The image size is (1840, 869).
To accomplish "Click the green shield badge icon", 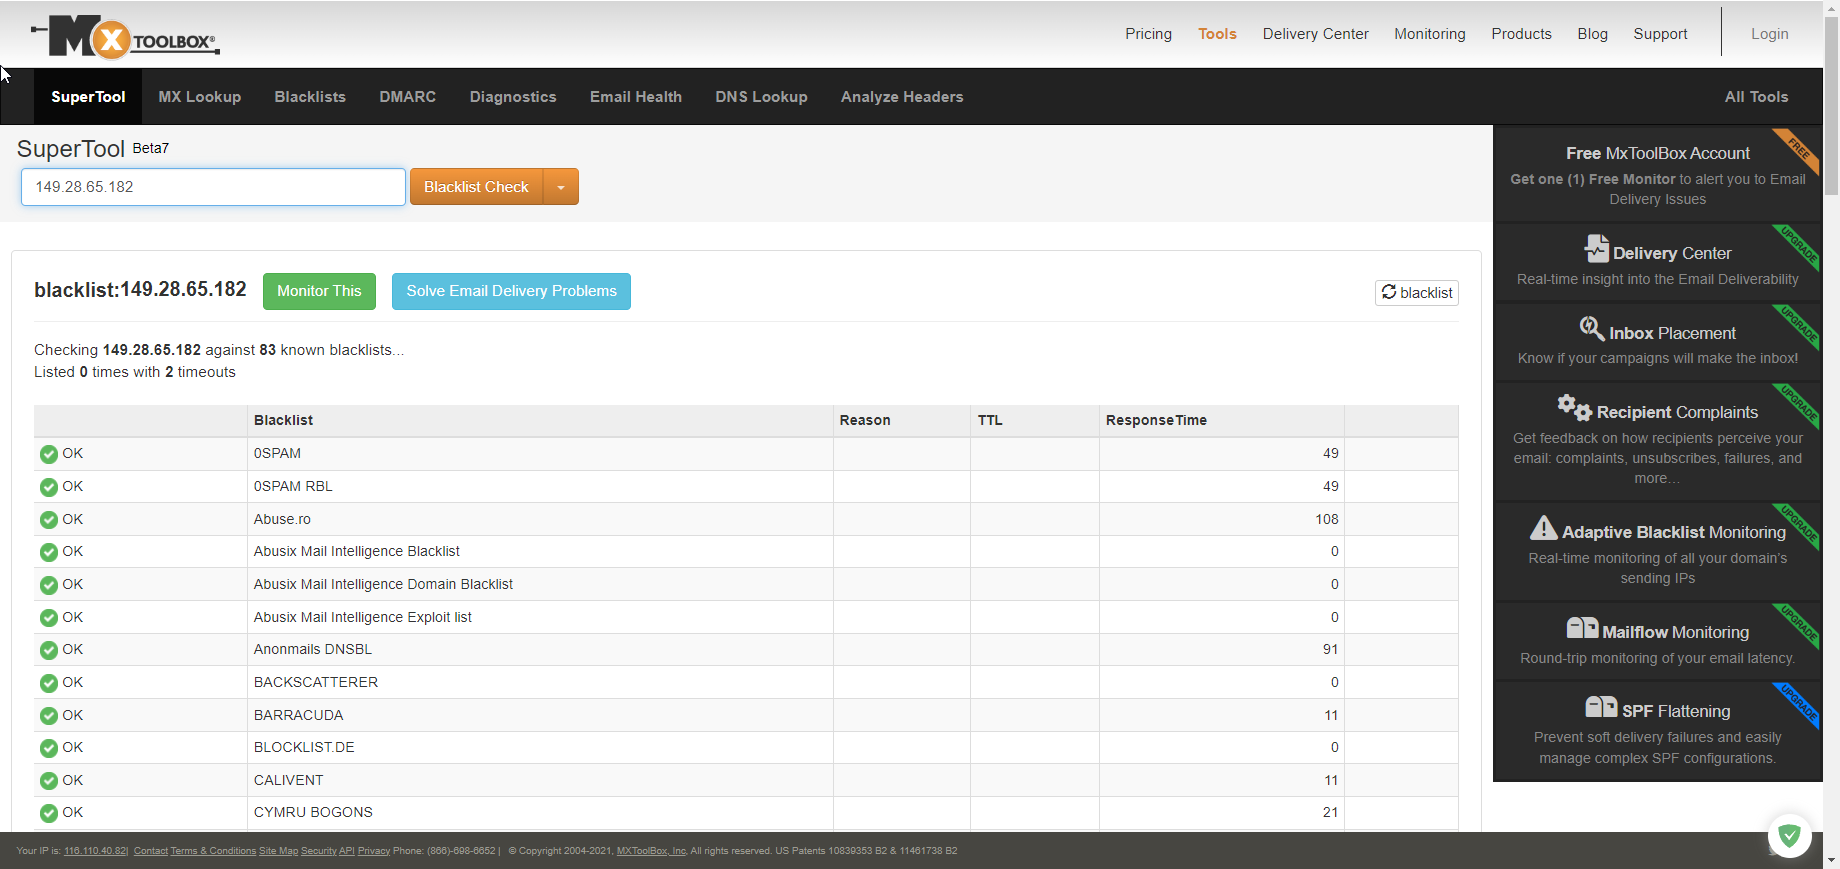I will [1789, 836].
